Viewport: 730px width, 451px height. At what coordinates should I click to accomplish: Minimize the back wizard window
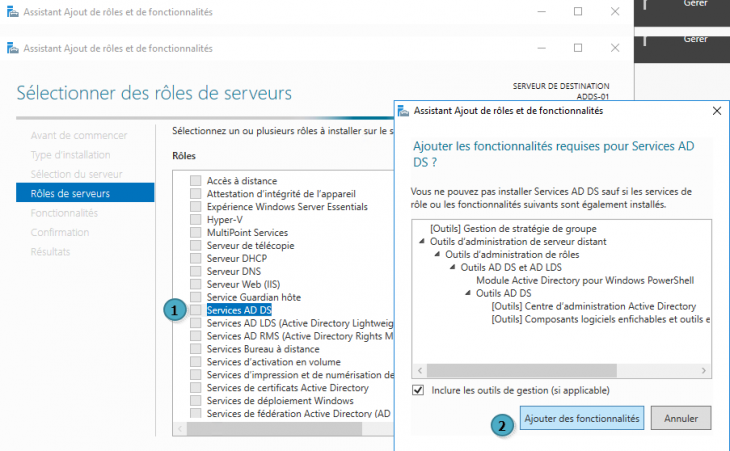(541, 12)
